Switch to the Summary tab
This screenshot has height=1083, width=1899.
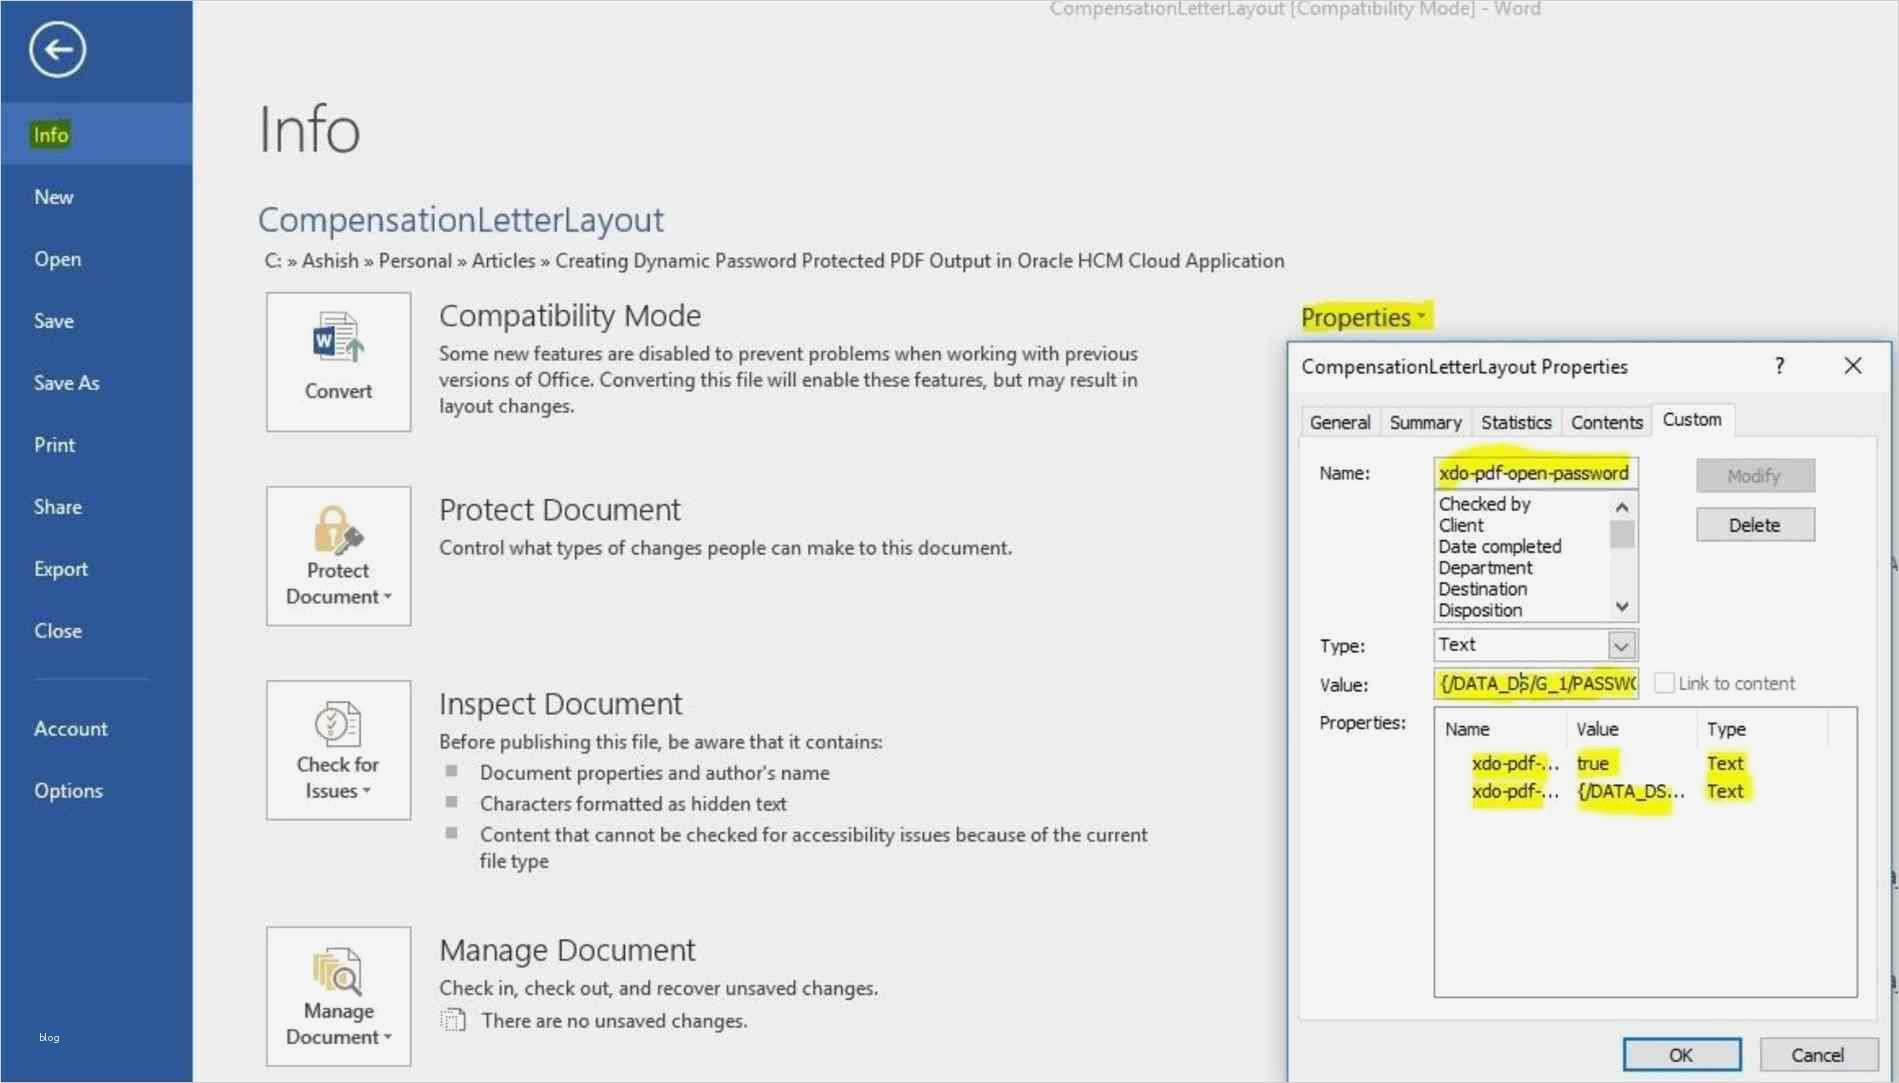tap(1425, 422)
